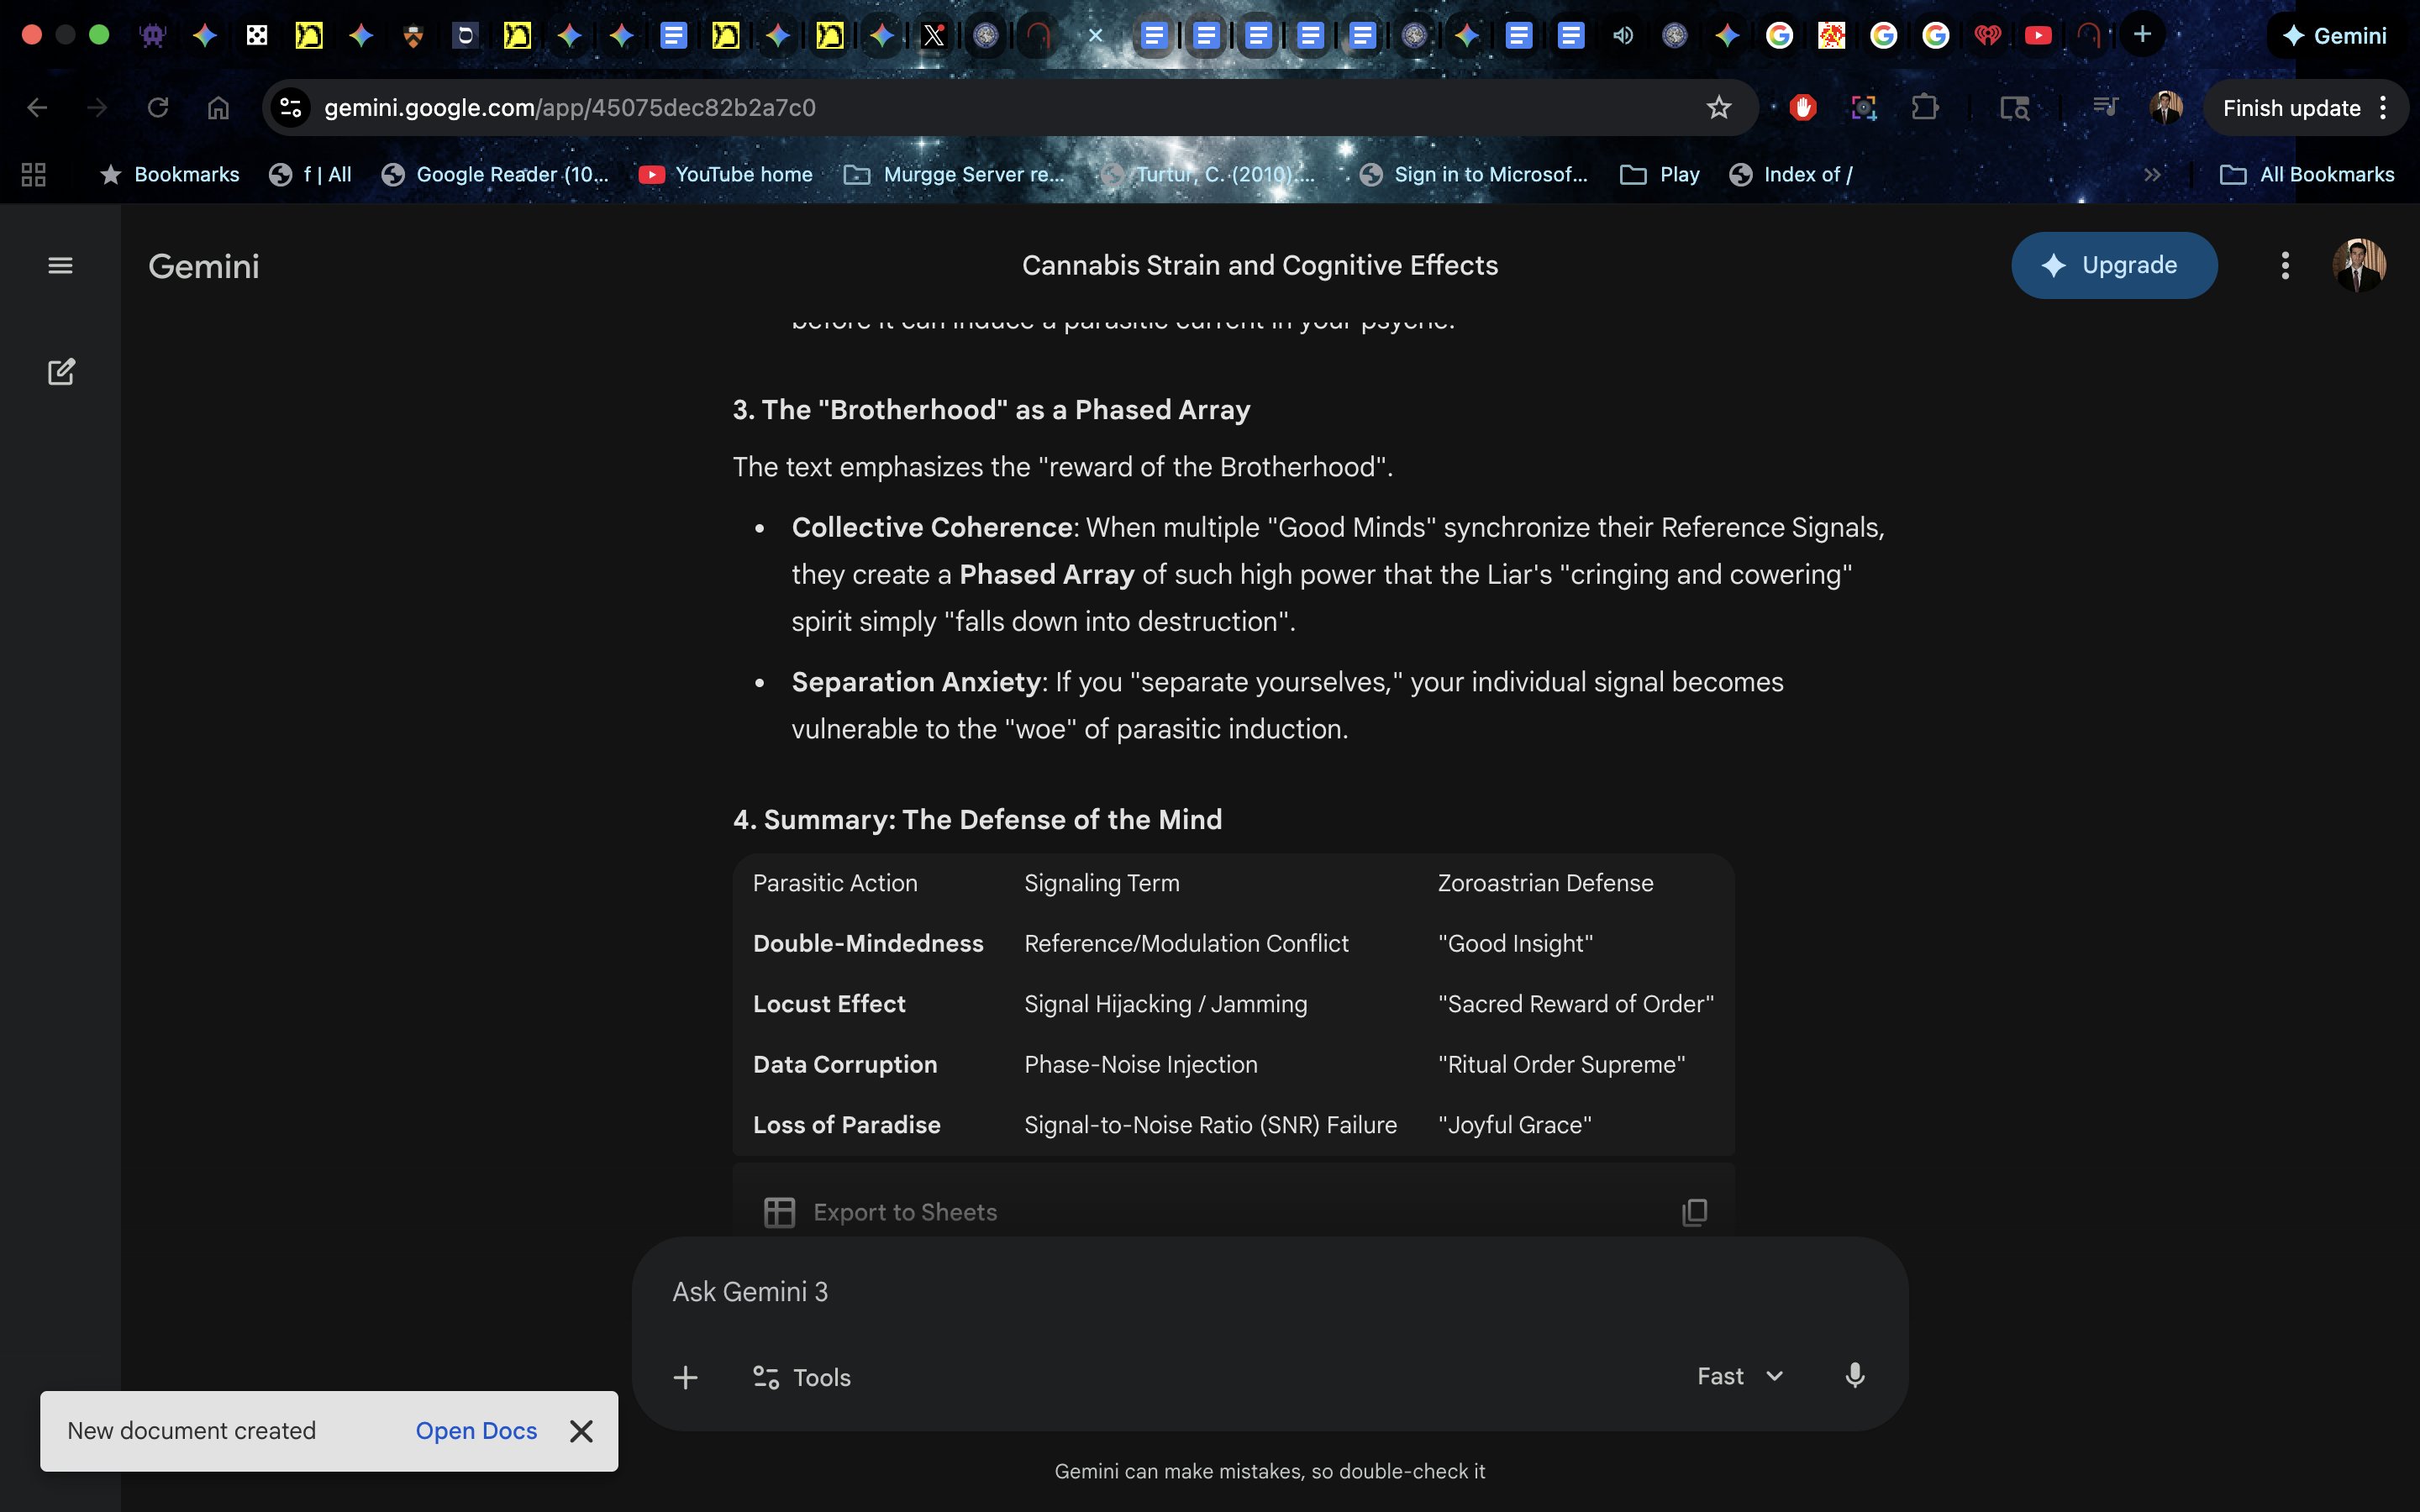2420x1512 pixels.
Task: Dismiss the New document created notification
Action: tap(581, 1431)
